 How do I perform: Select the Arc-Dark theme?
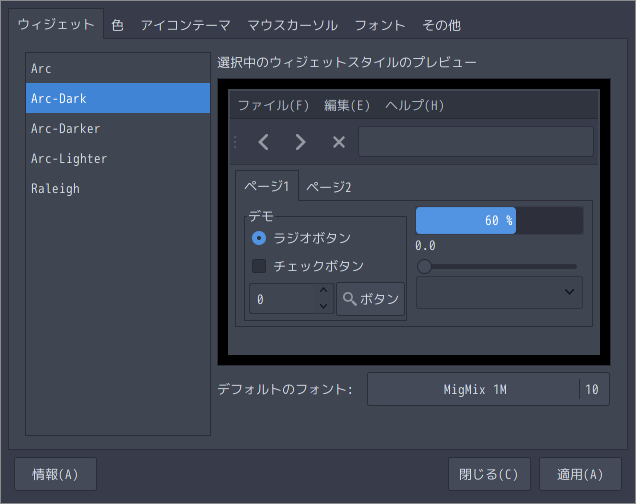(x=118, y=98)
